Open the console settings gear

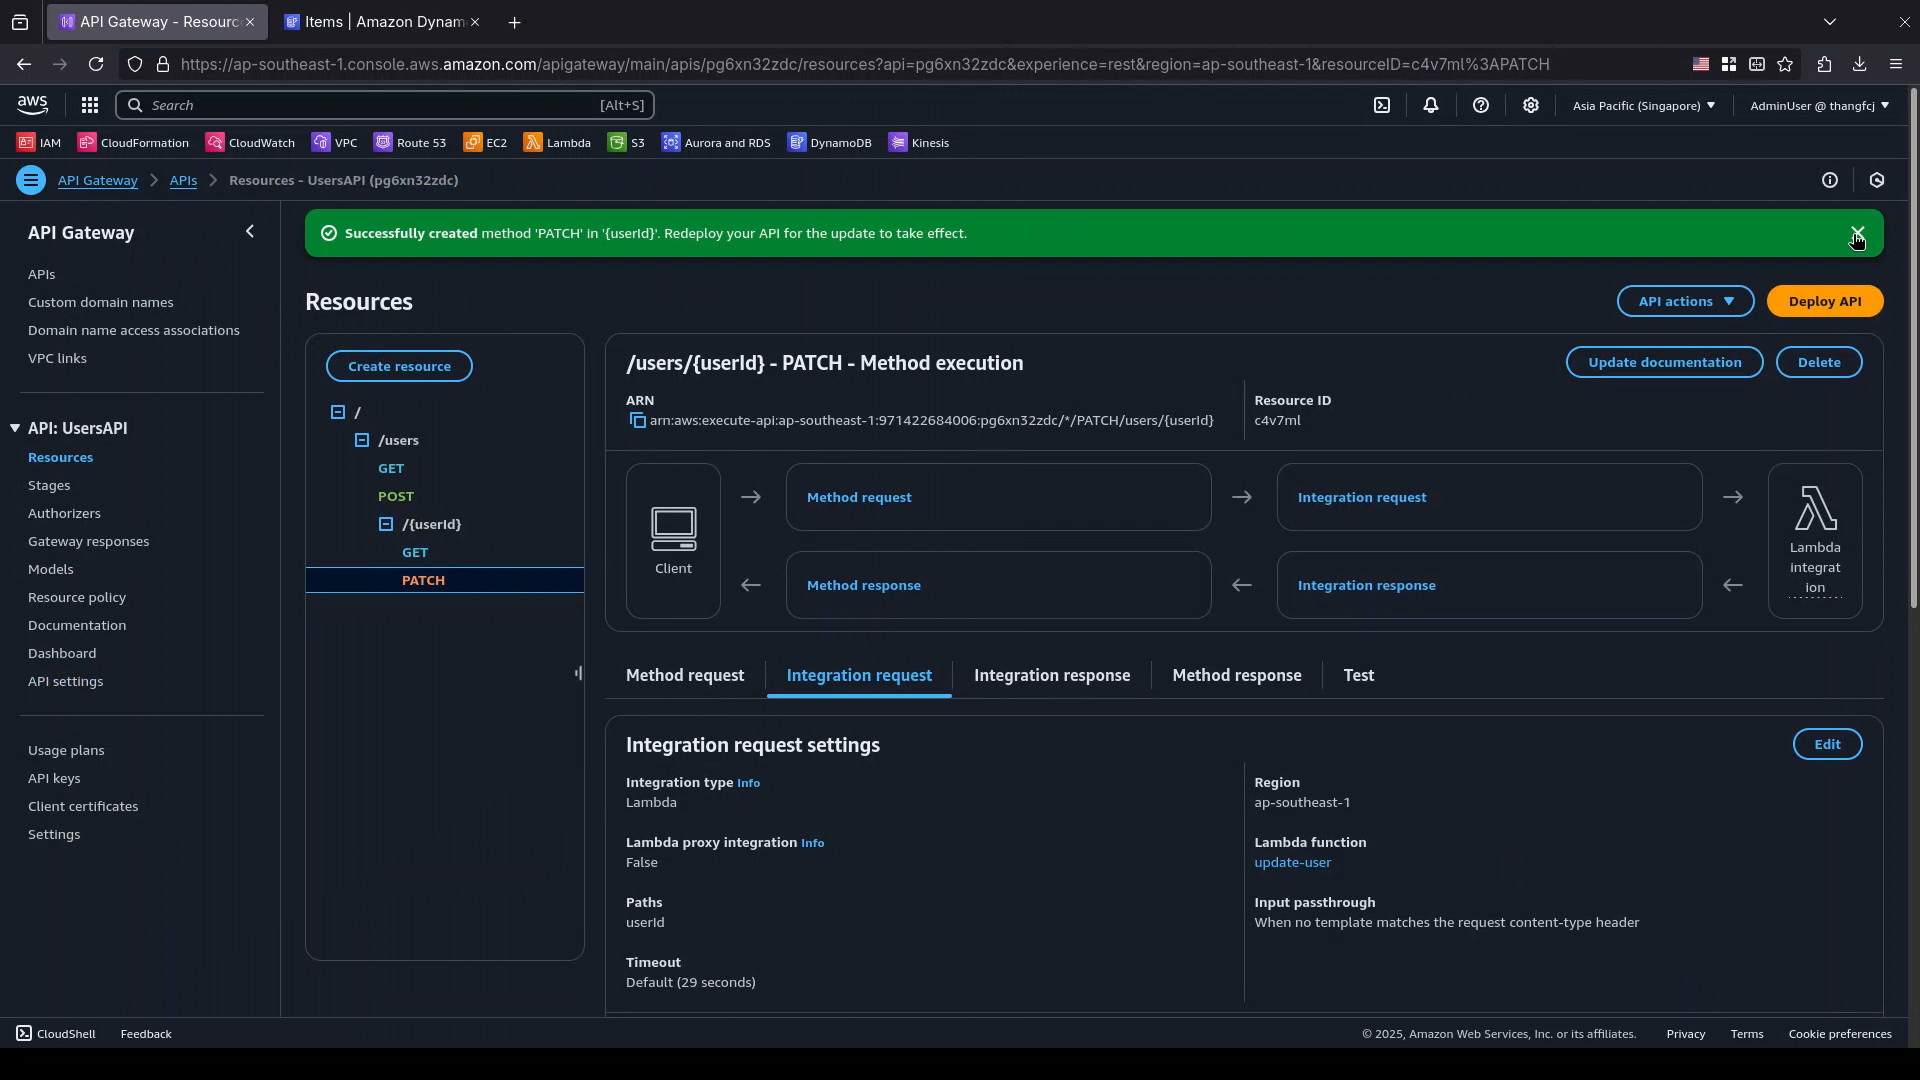(1531, 105)
